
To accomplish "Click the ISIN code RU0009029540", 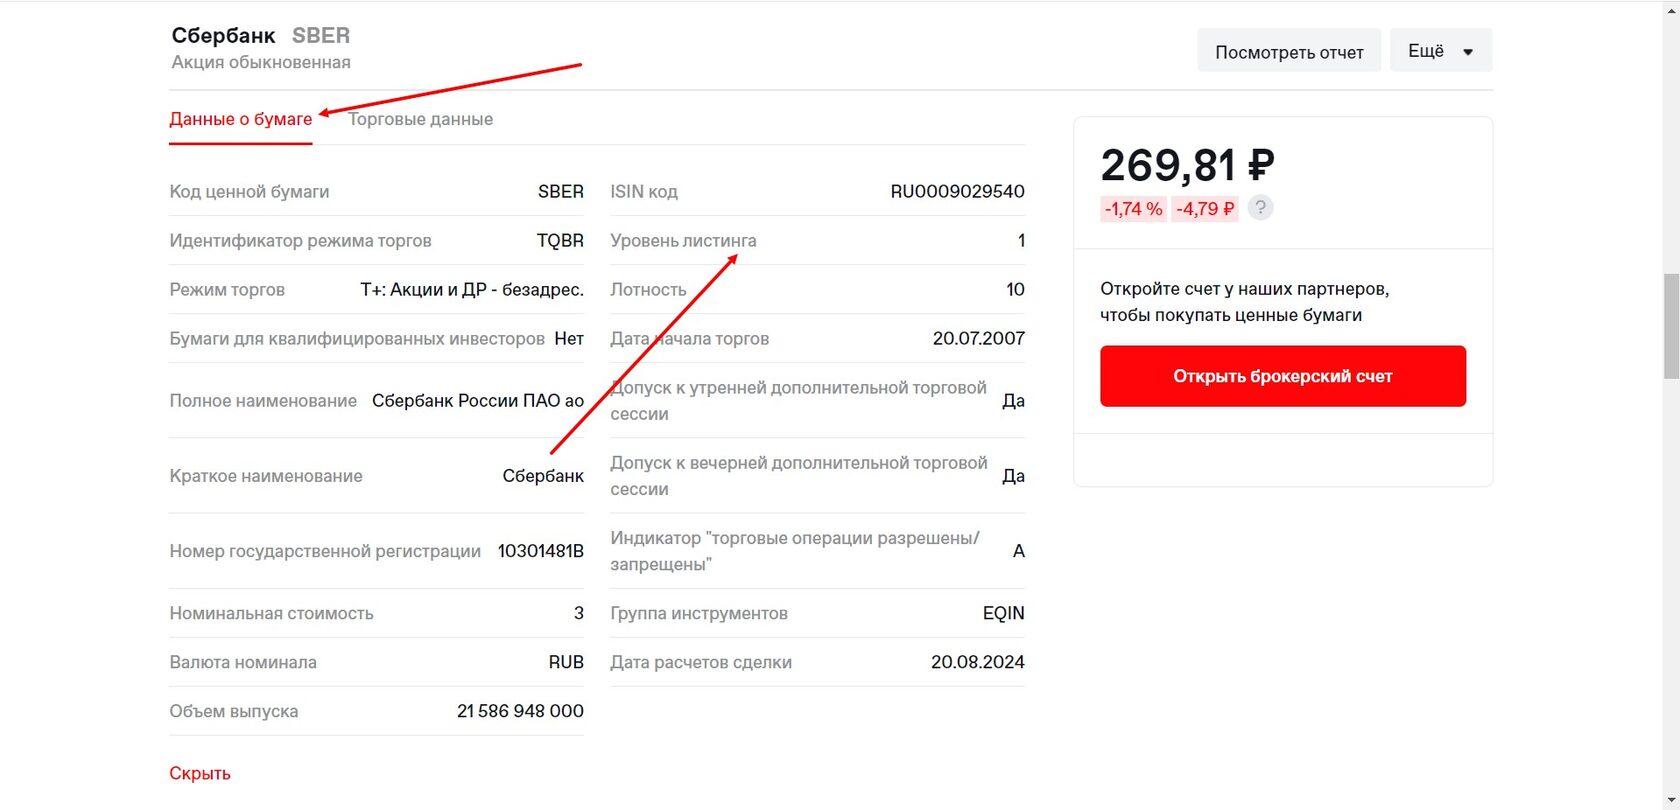I will tap(957, 192).
